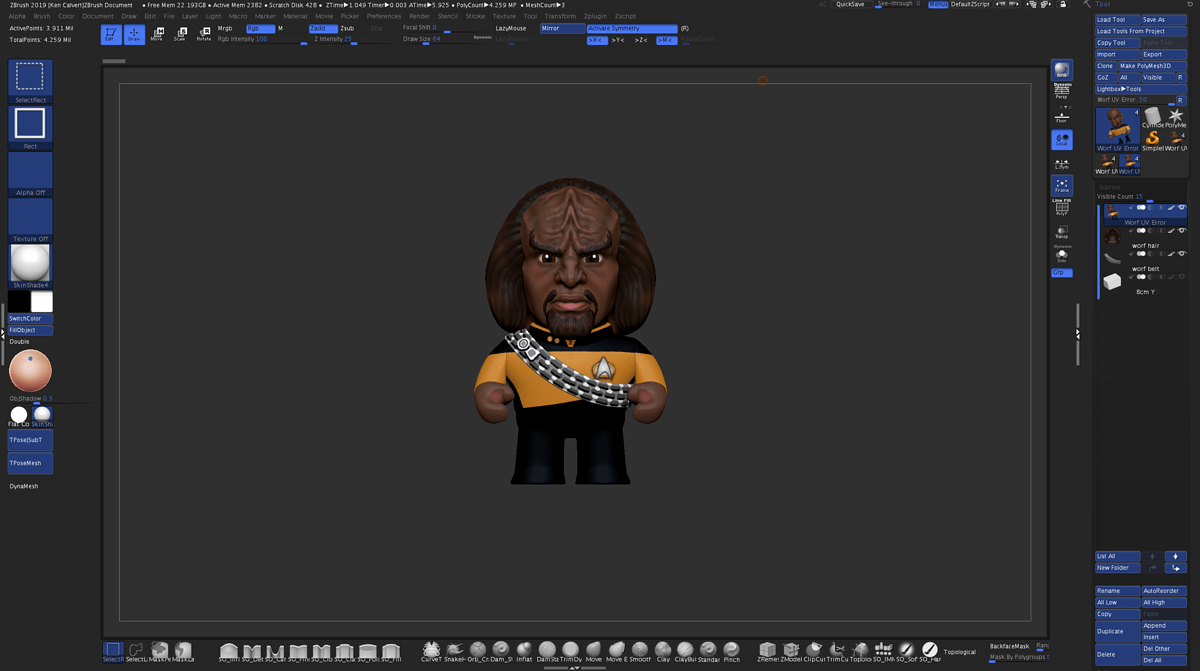Select the SnakeHook brush
Viewport: 1200px width, 671px height.
pyautogui.click(x=454, y=652)
